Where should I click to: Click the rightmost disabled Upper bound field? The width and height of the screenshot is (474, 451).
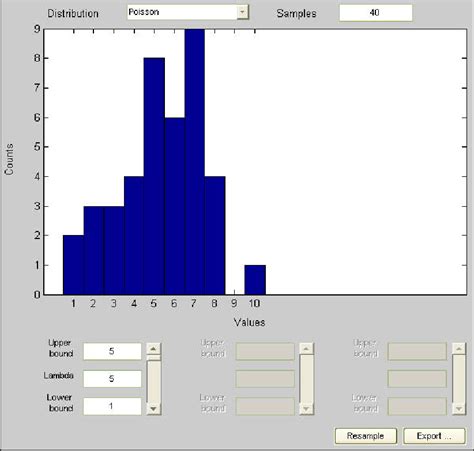click(x=417, y=351)
